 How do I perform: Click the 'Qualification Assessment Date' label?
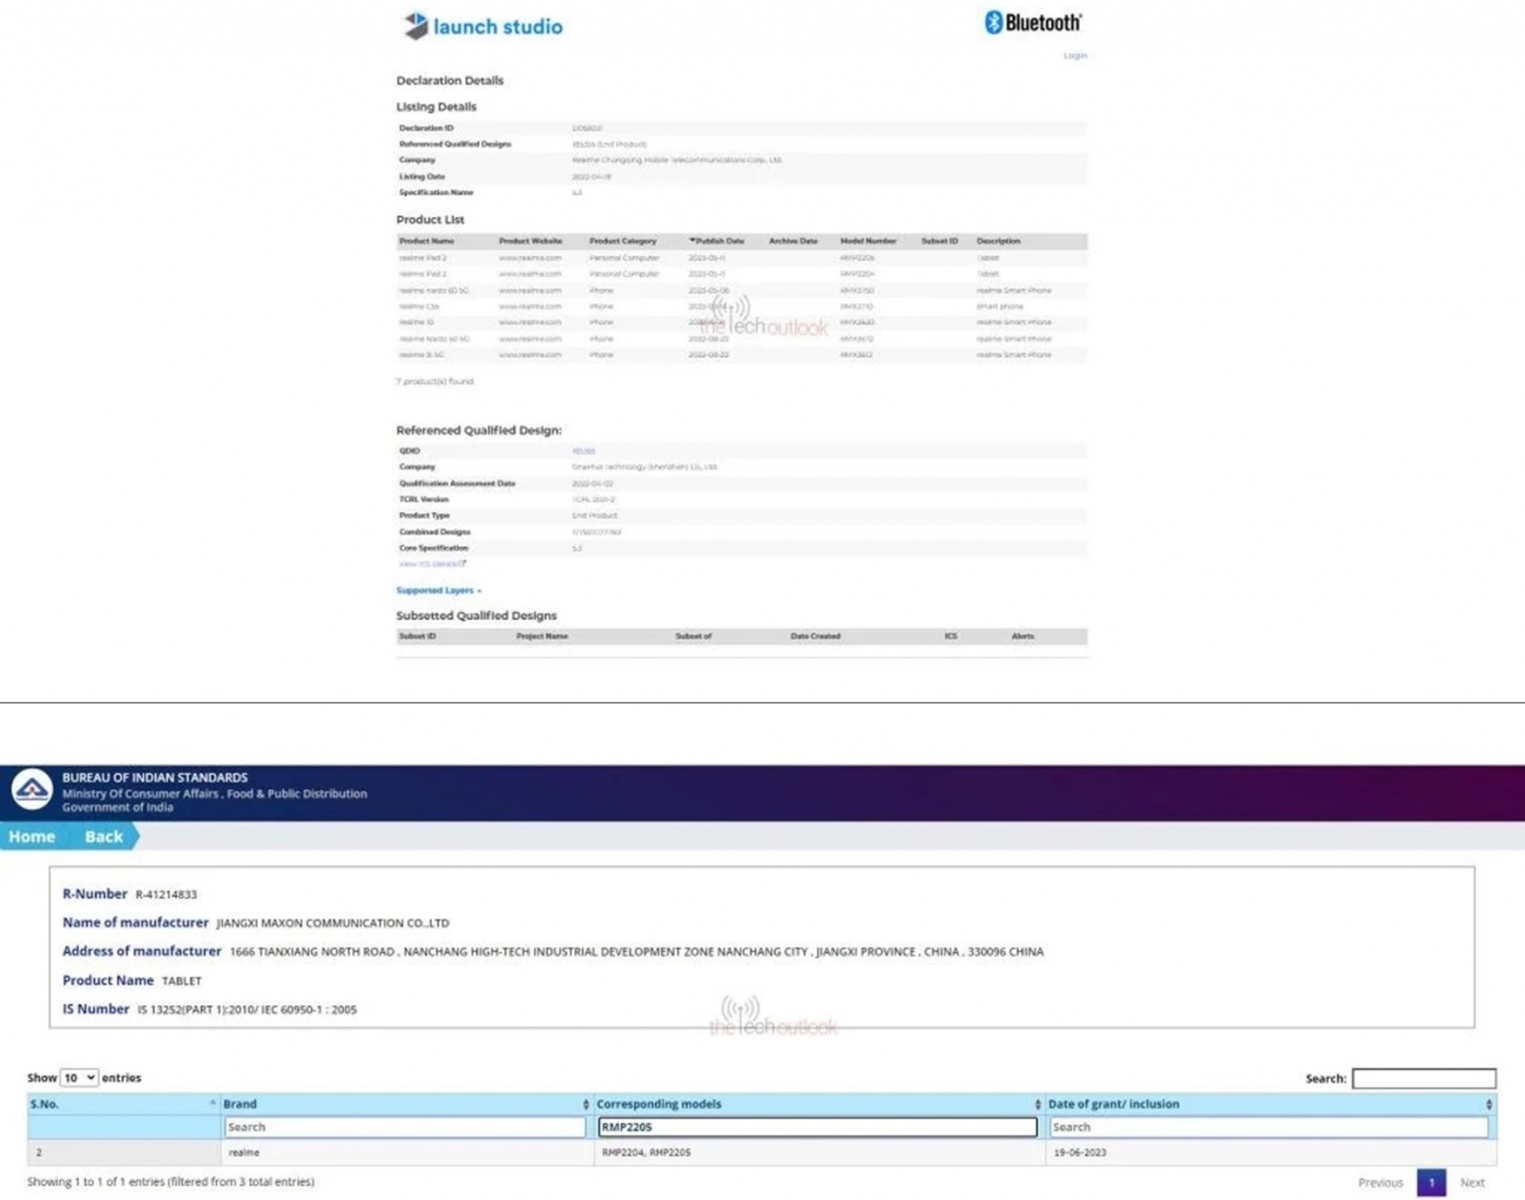coord(457,483)
